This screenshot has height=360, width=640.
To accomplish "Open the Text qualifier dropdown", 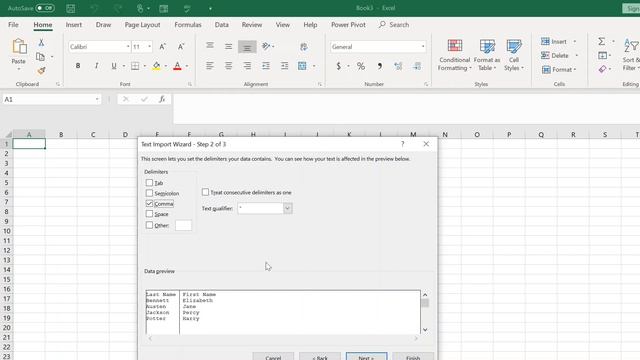I will (x=287, y=208).
